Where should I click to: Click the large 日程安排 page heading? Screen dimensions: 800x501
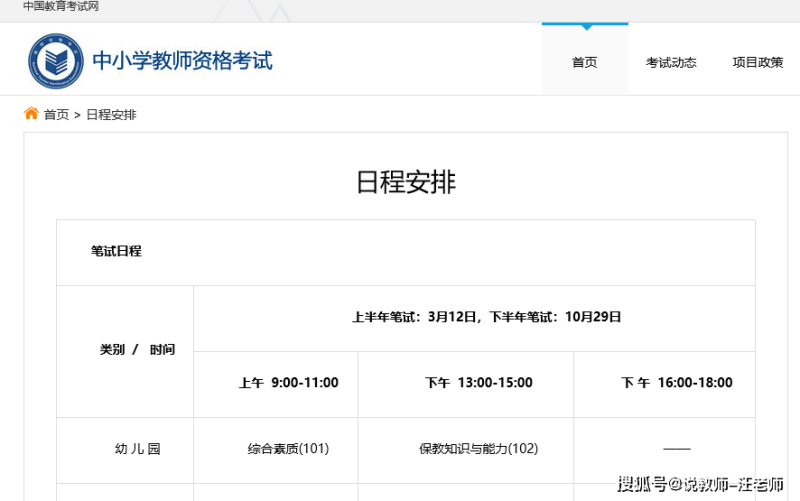(x=406, y=182)
